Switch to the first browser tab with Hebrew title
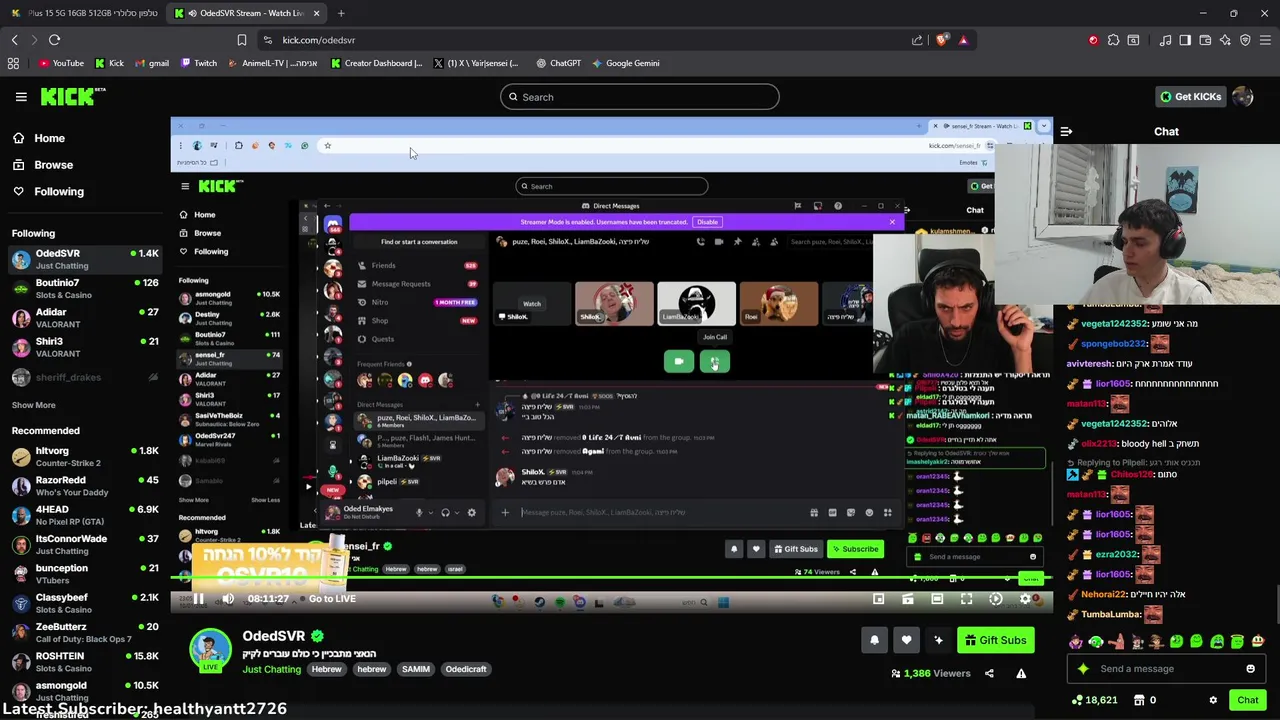The width and height of the screenshot is (1280, 720). click(83, 13)
